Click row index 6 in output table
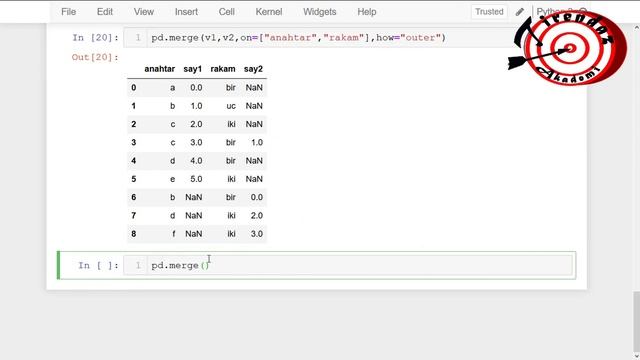 (x=133, y=197)
